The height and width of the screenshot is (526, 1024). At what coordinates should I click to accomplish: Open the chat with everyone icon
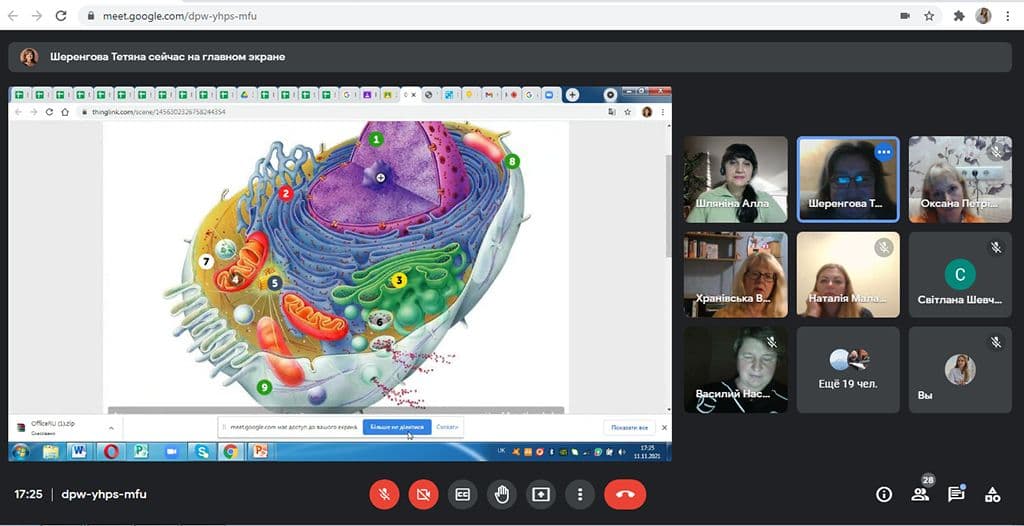click(956, 494)
